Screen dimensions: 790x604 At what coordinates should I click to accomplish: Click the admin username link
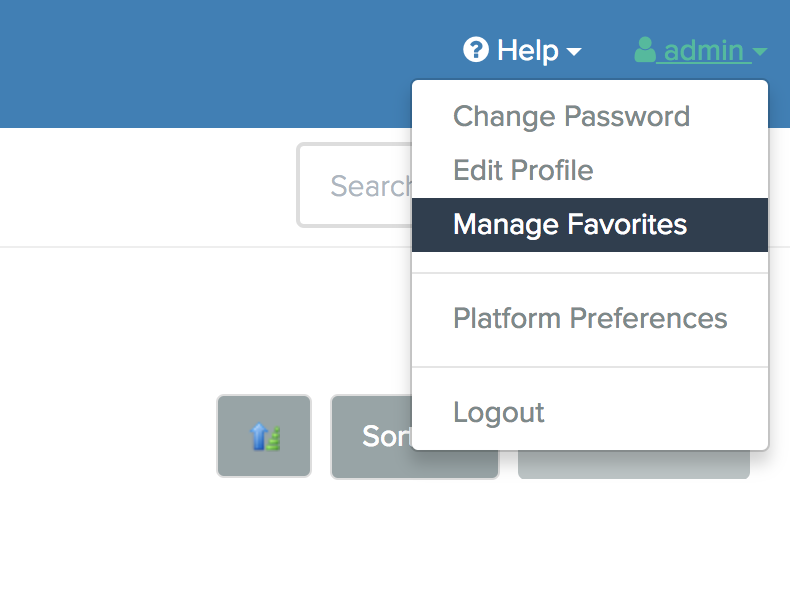click(x=704, y=51)
